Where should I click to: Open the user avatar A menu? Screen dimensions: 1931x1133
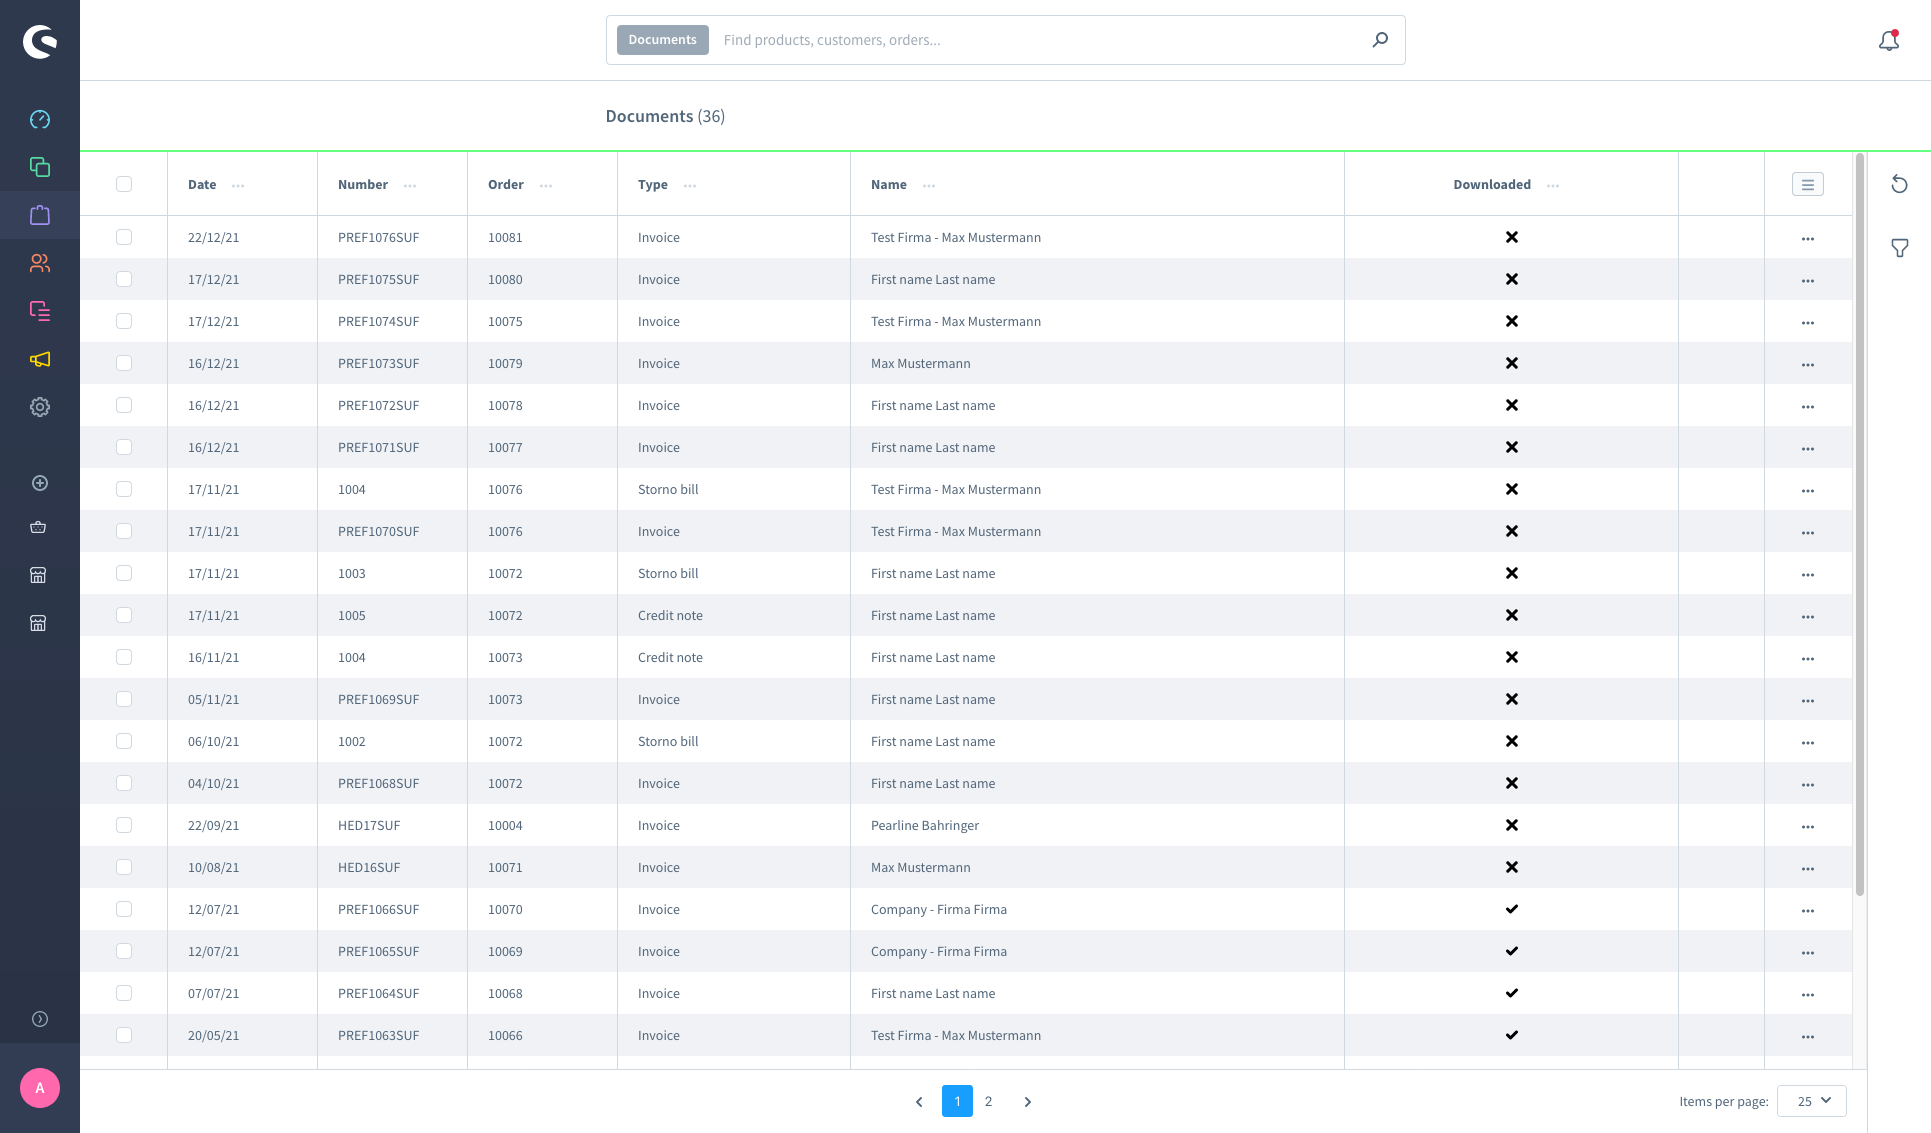40,1088
